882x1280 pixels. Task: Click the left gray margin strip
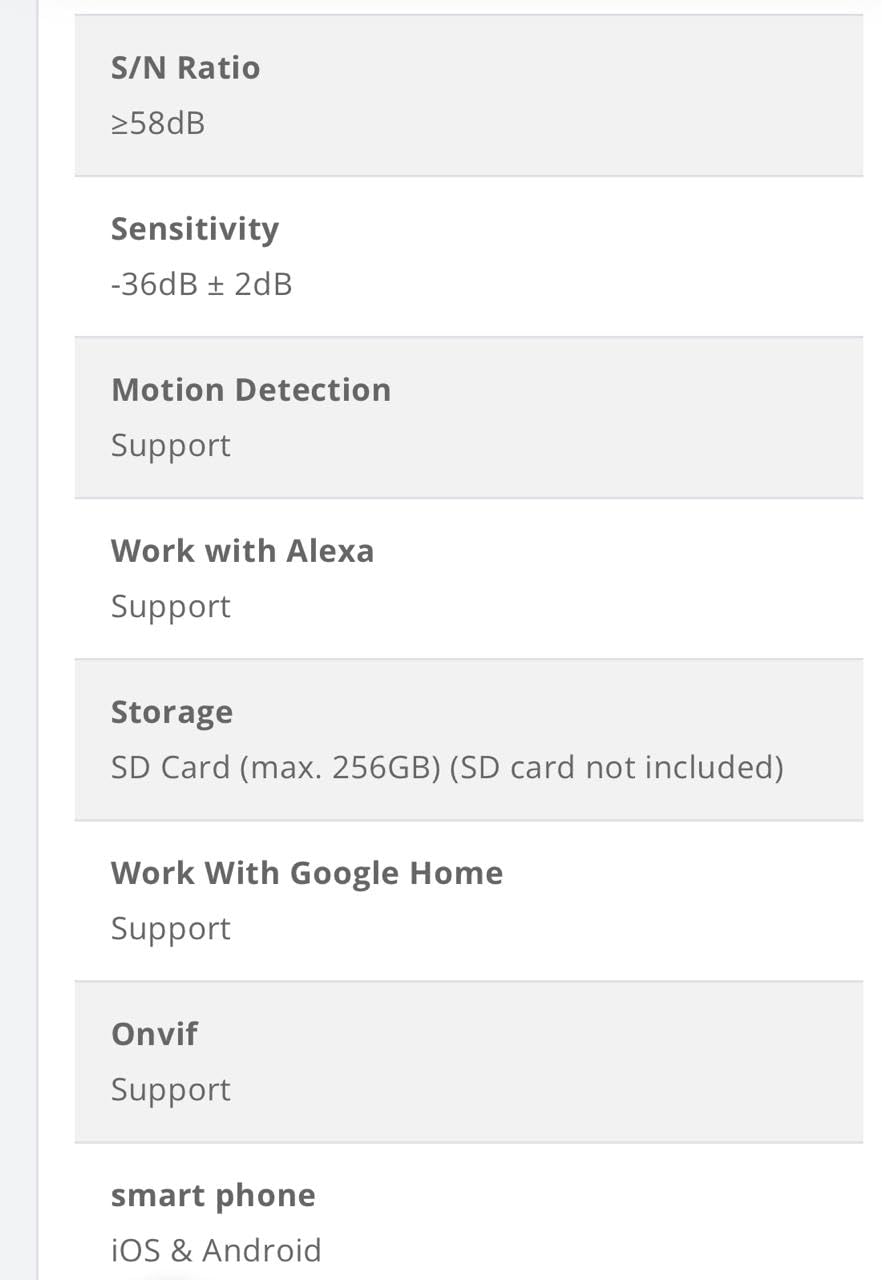[18, 640]
